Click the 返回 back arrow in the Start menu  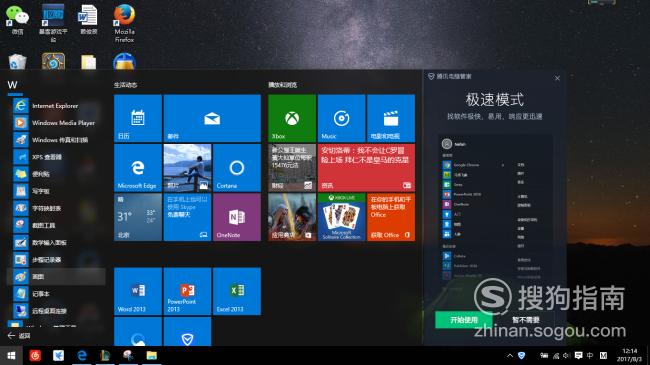coord(19,336)
